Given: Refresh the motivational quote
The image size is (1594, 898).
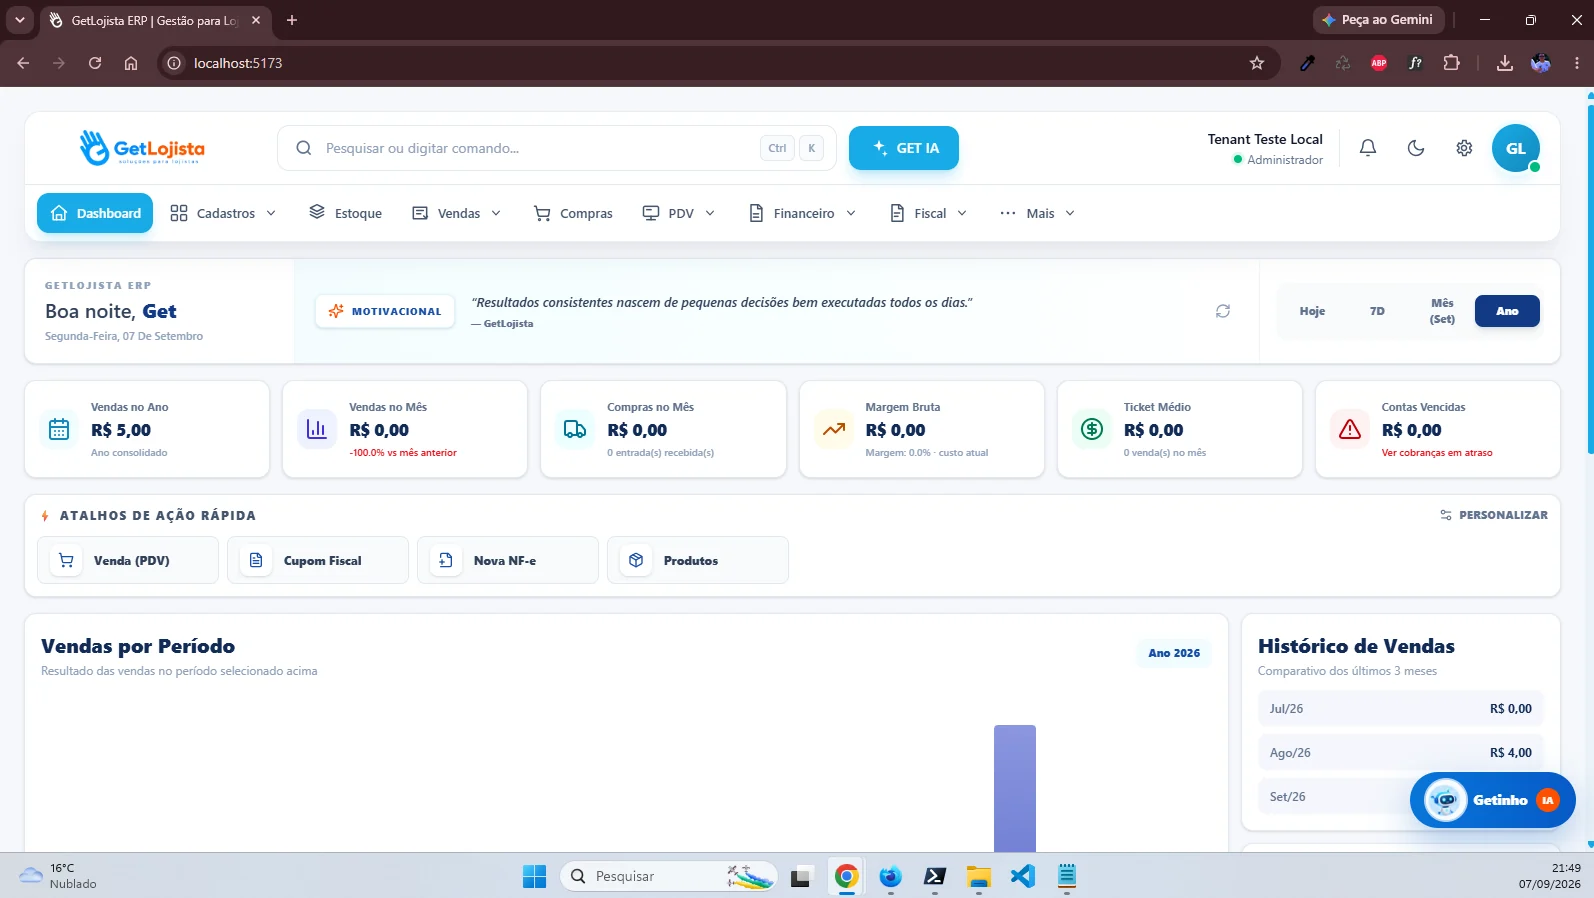Looking at the screenshot, I should 1223,311.
